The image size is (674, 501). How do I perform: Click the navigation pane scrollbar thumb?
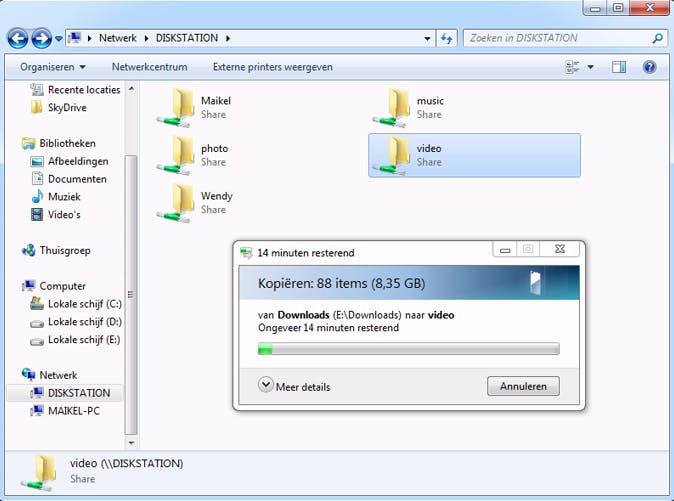tap(131, 295)
